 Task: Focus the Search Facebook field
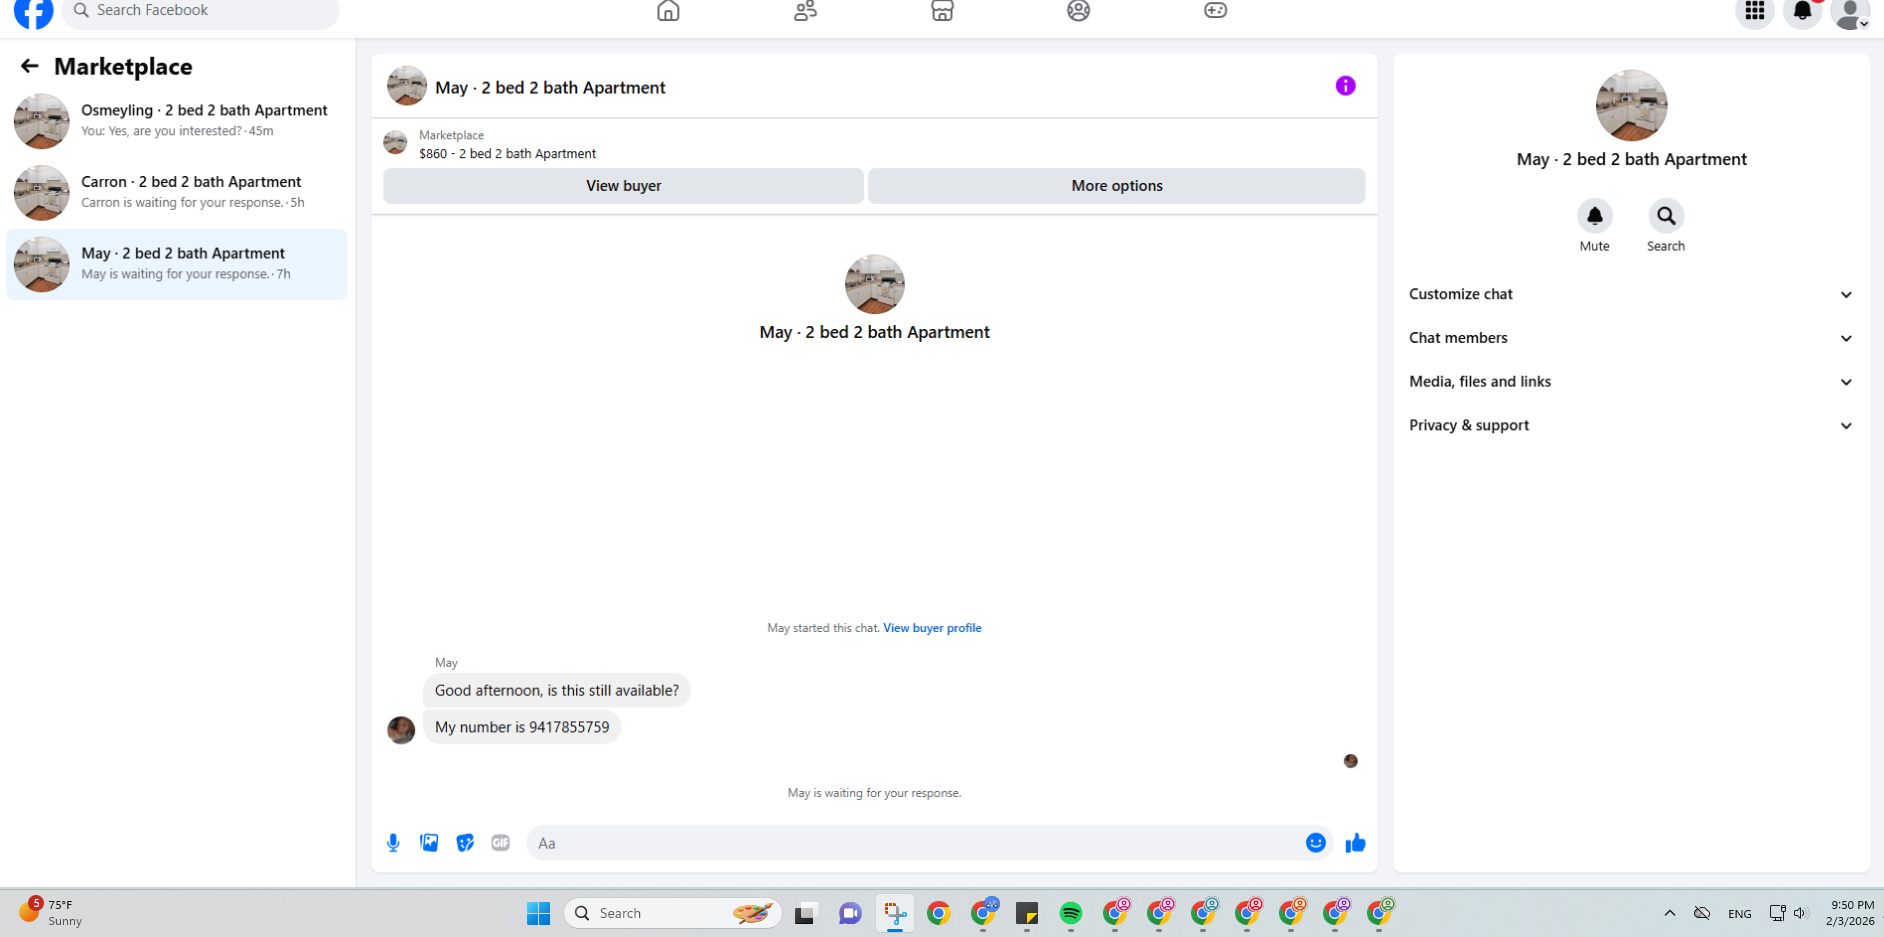tap(200, 11)
